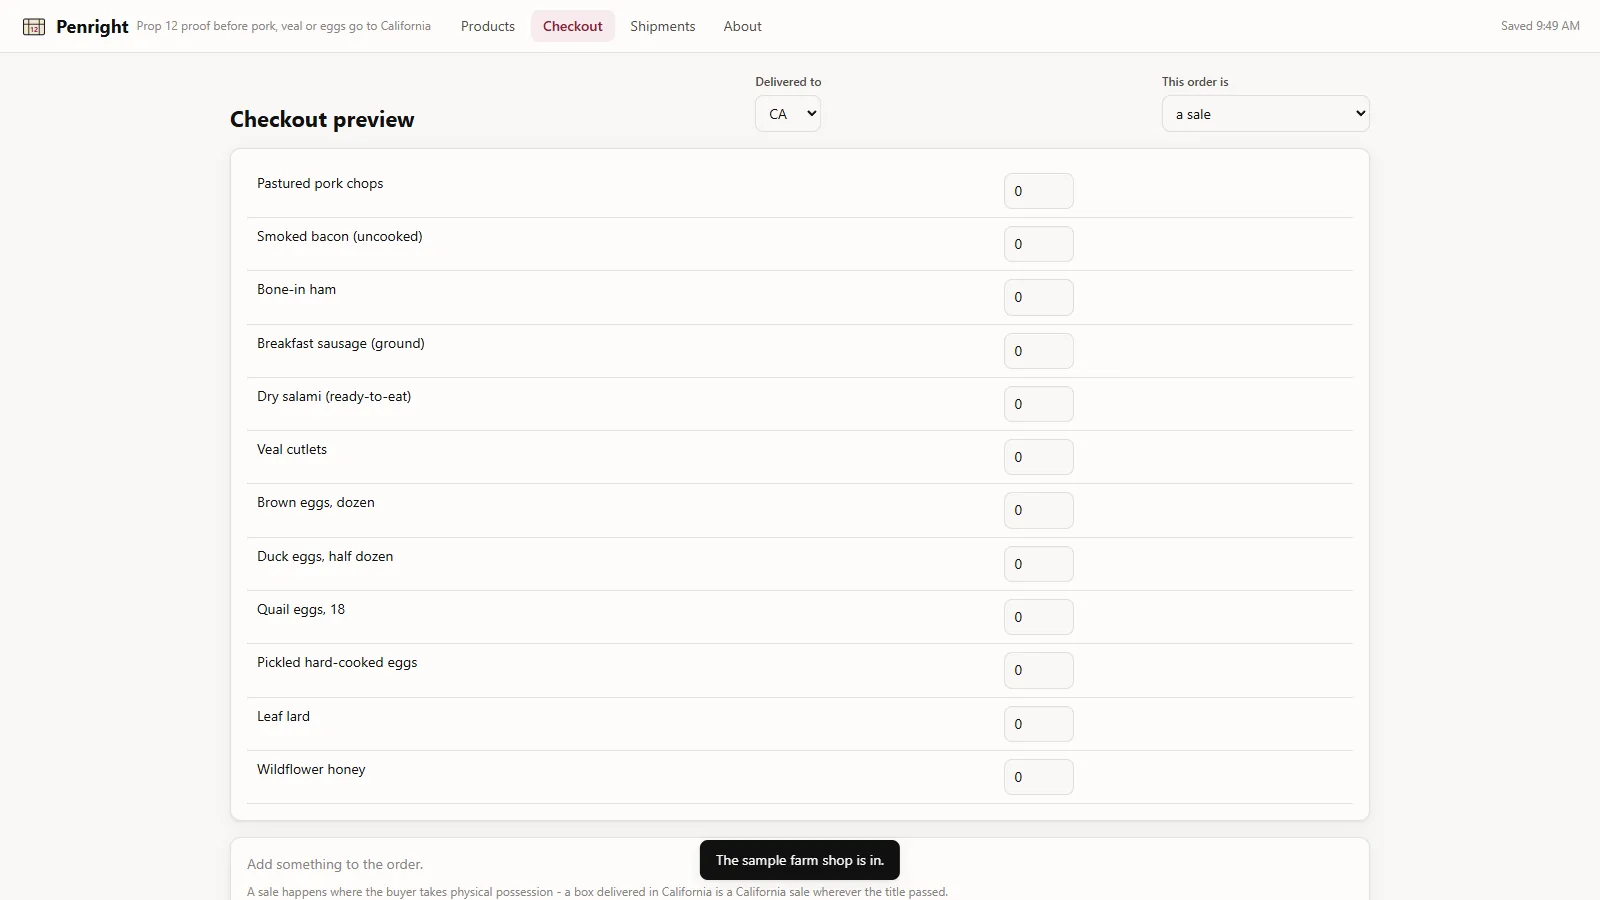The height and width of the screenshot is (900, 1600).
Task: Focus the Veal cutlets quantity box
Action: pyautogui.click(x=1039, y=457)
